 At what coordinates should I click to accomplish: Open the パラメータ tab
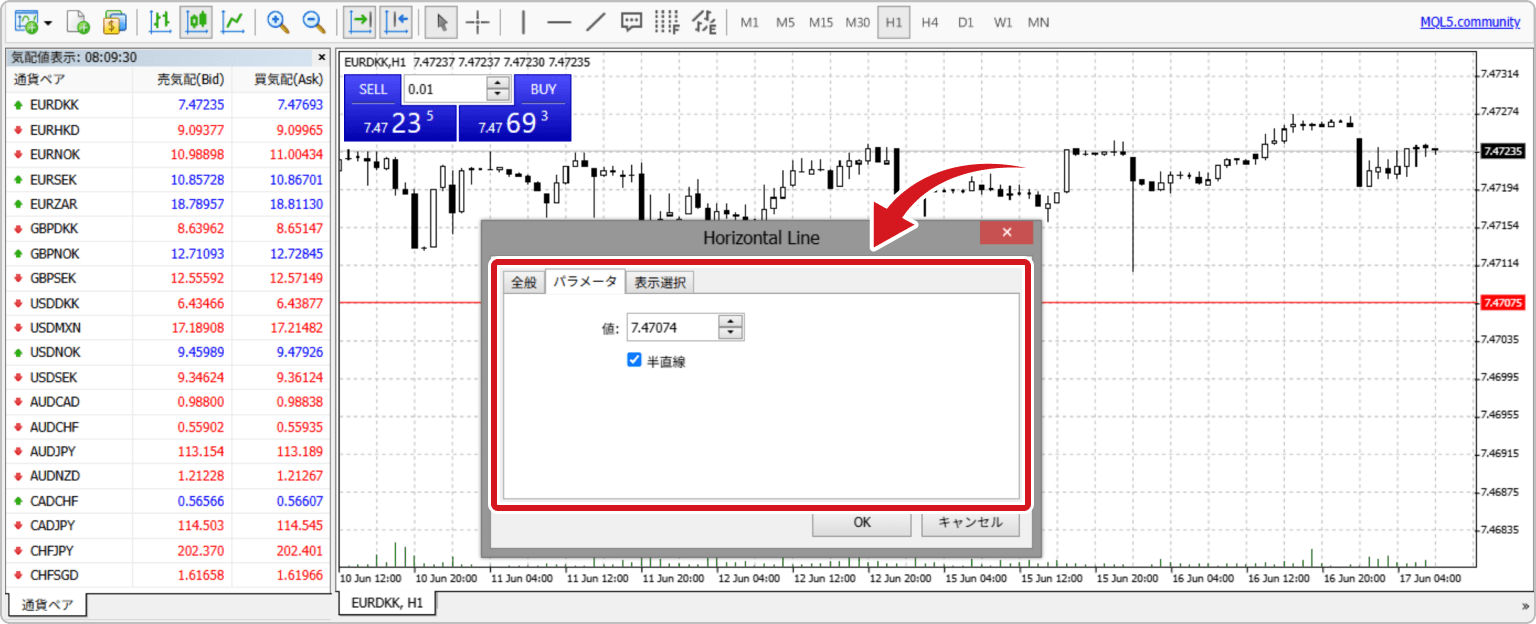pyautogui.click(x=585, y=282)
